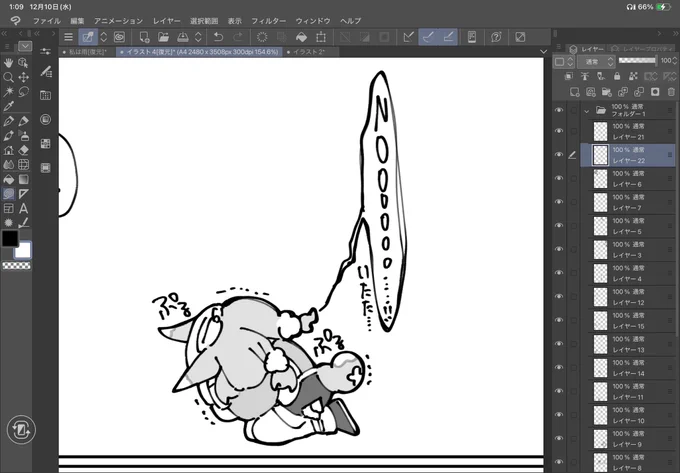Select the Fill bucket tool
Image resolution: width=680 pixels, height=473 pixels.
[x=8, y=179]
